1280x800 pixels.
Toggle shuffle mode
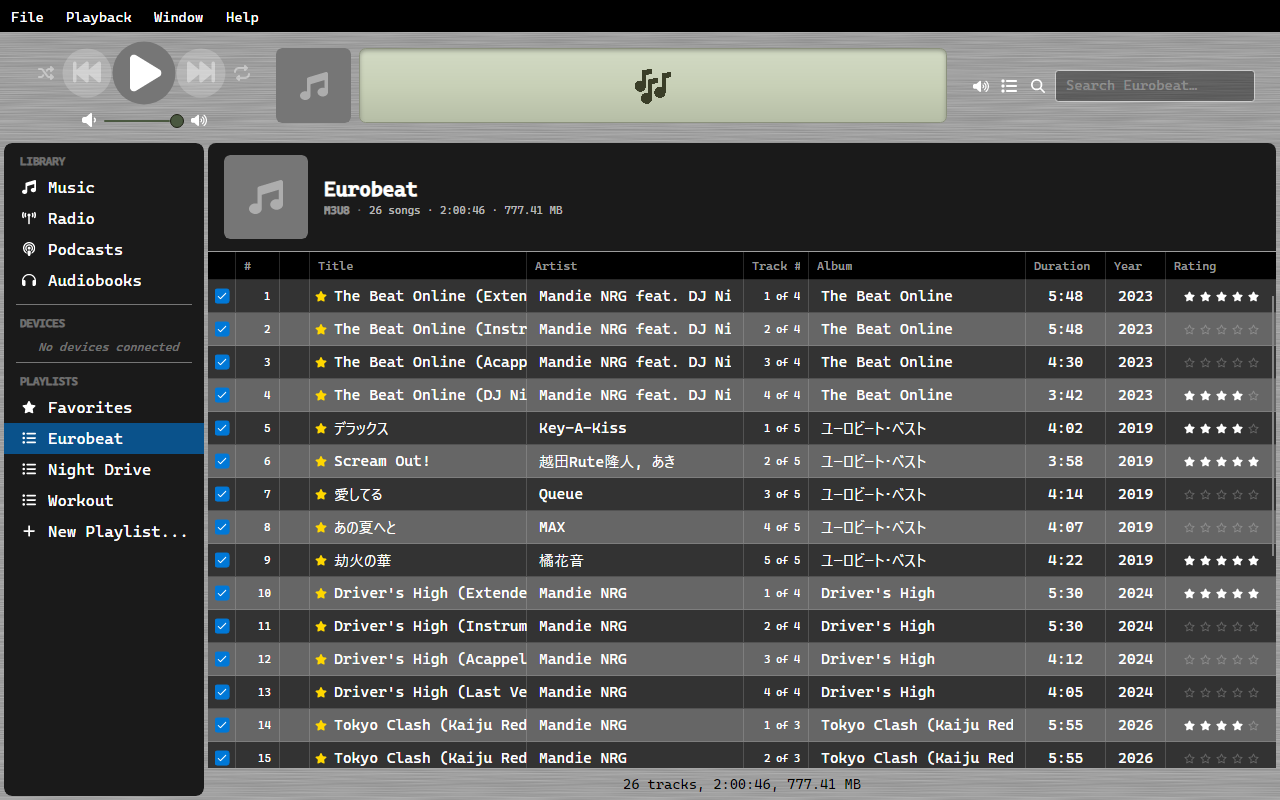pos(46,73)
